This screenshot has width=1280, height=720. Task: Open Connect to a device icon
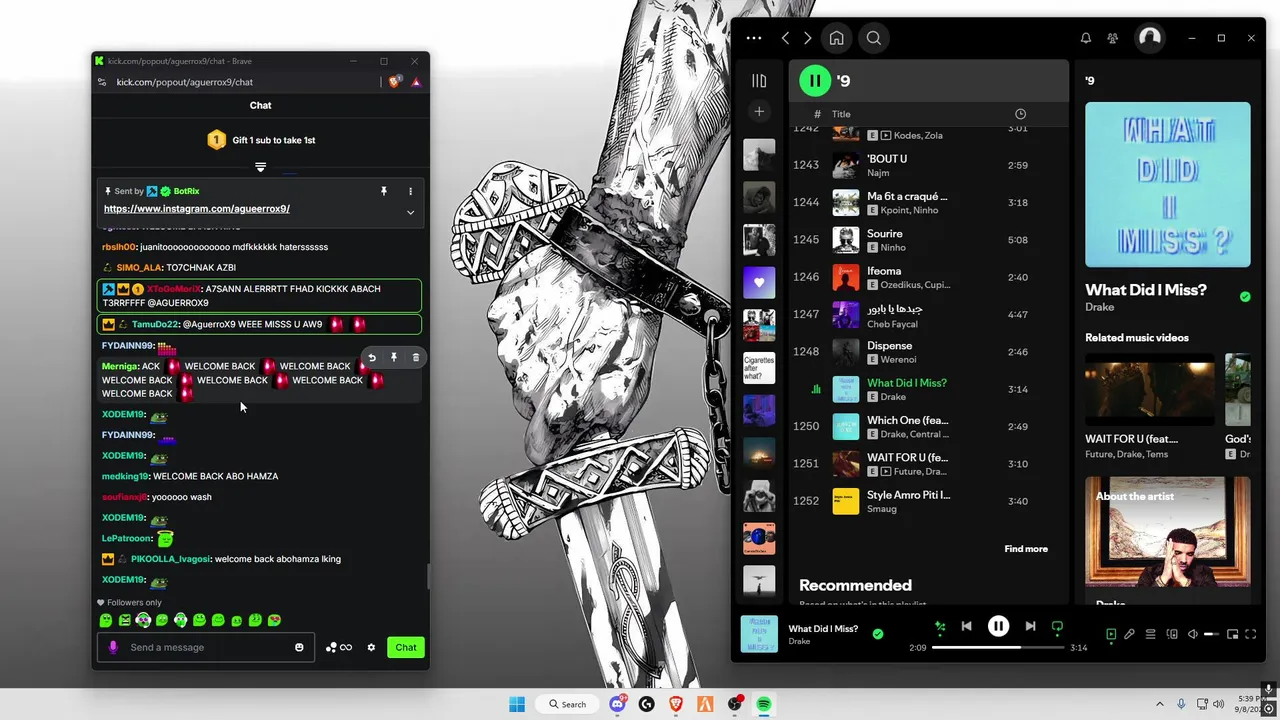click(1172, 634)
